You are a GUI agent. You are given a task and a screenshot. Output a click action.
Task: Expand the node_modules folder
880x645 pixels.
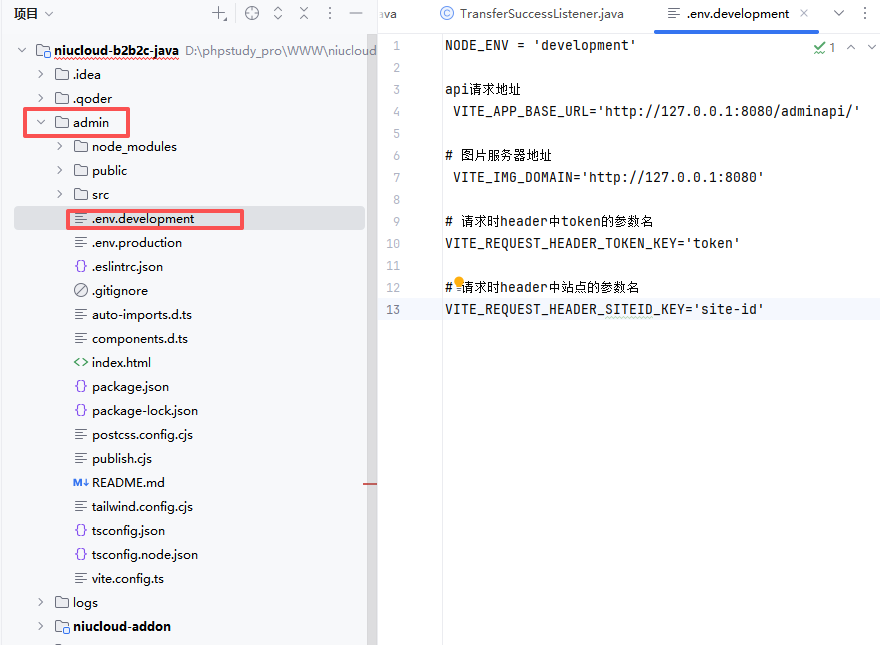(x=60, y=147)
